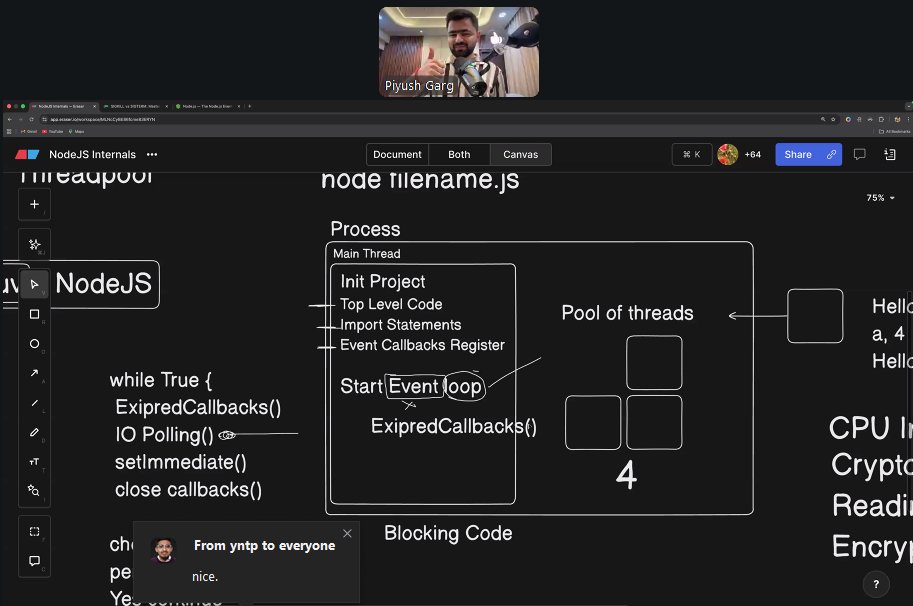This screenshot has height=606, width=913.
Task: Open the command search with ⌘K
Action: 691,154
